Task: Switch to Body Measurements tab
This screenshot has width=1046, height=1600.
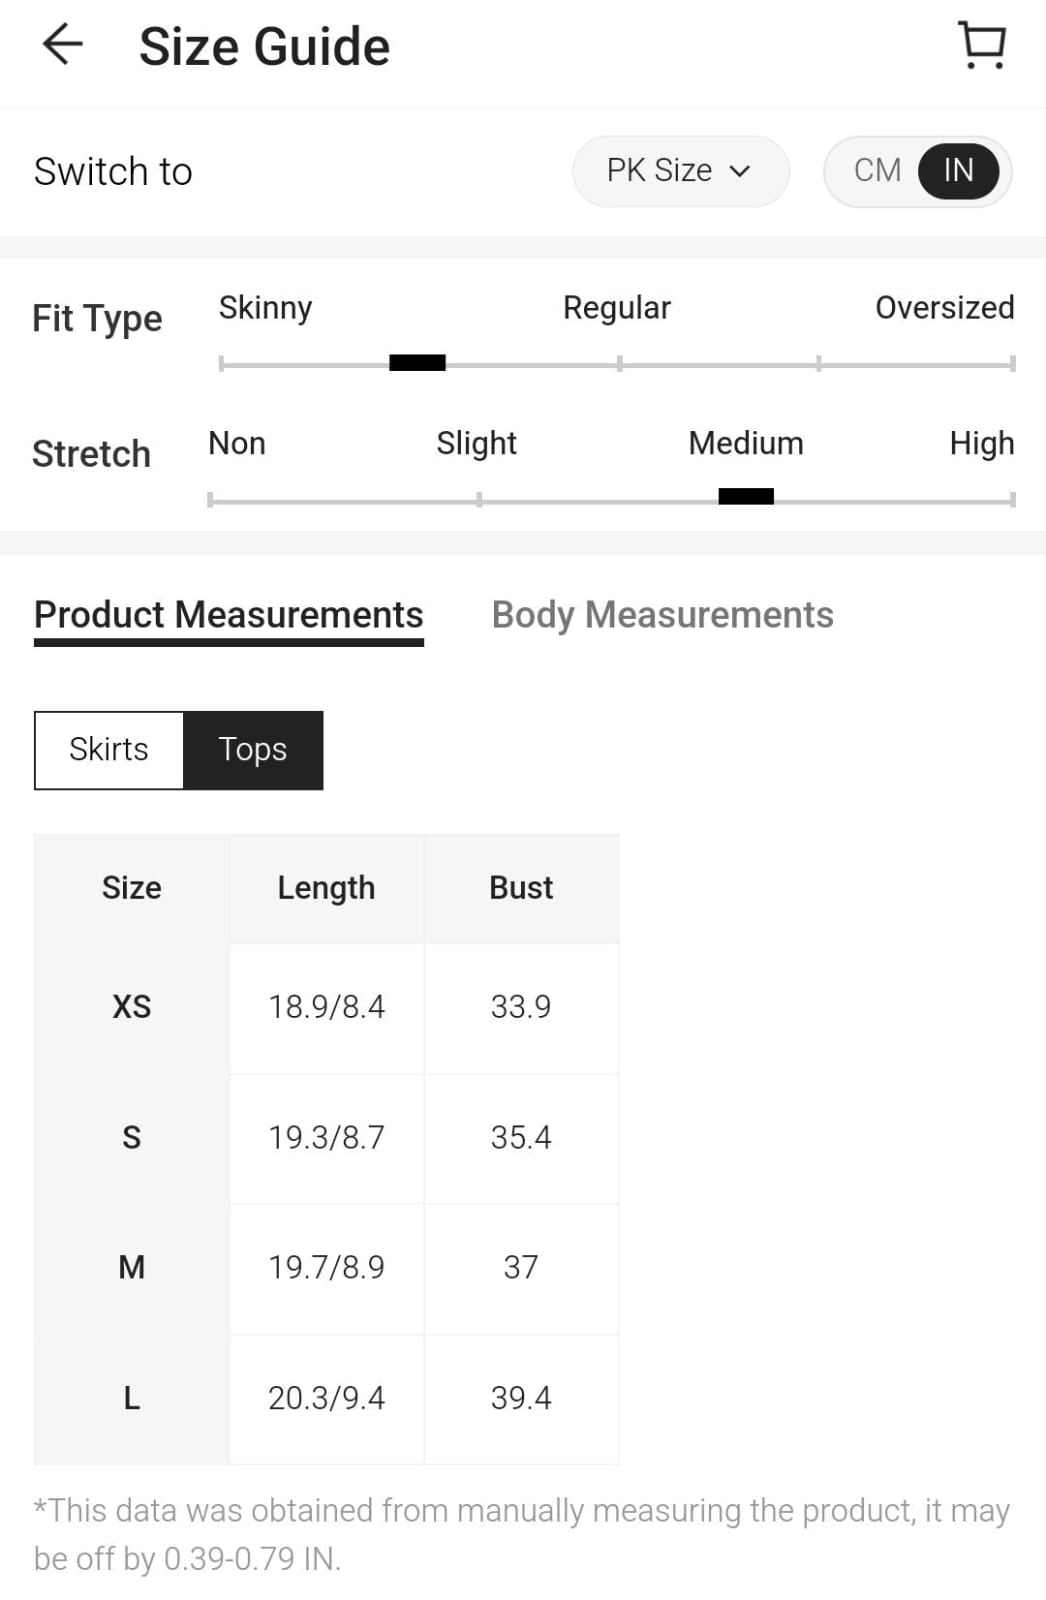Action: [x=662, y=615]
